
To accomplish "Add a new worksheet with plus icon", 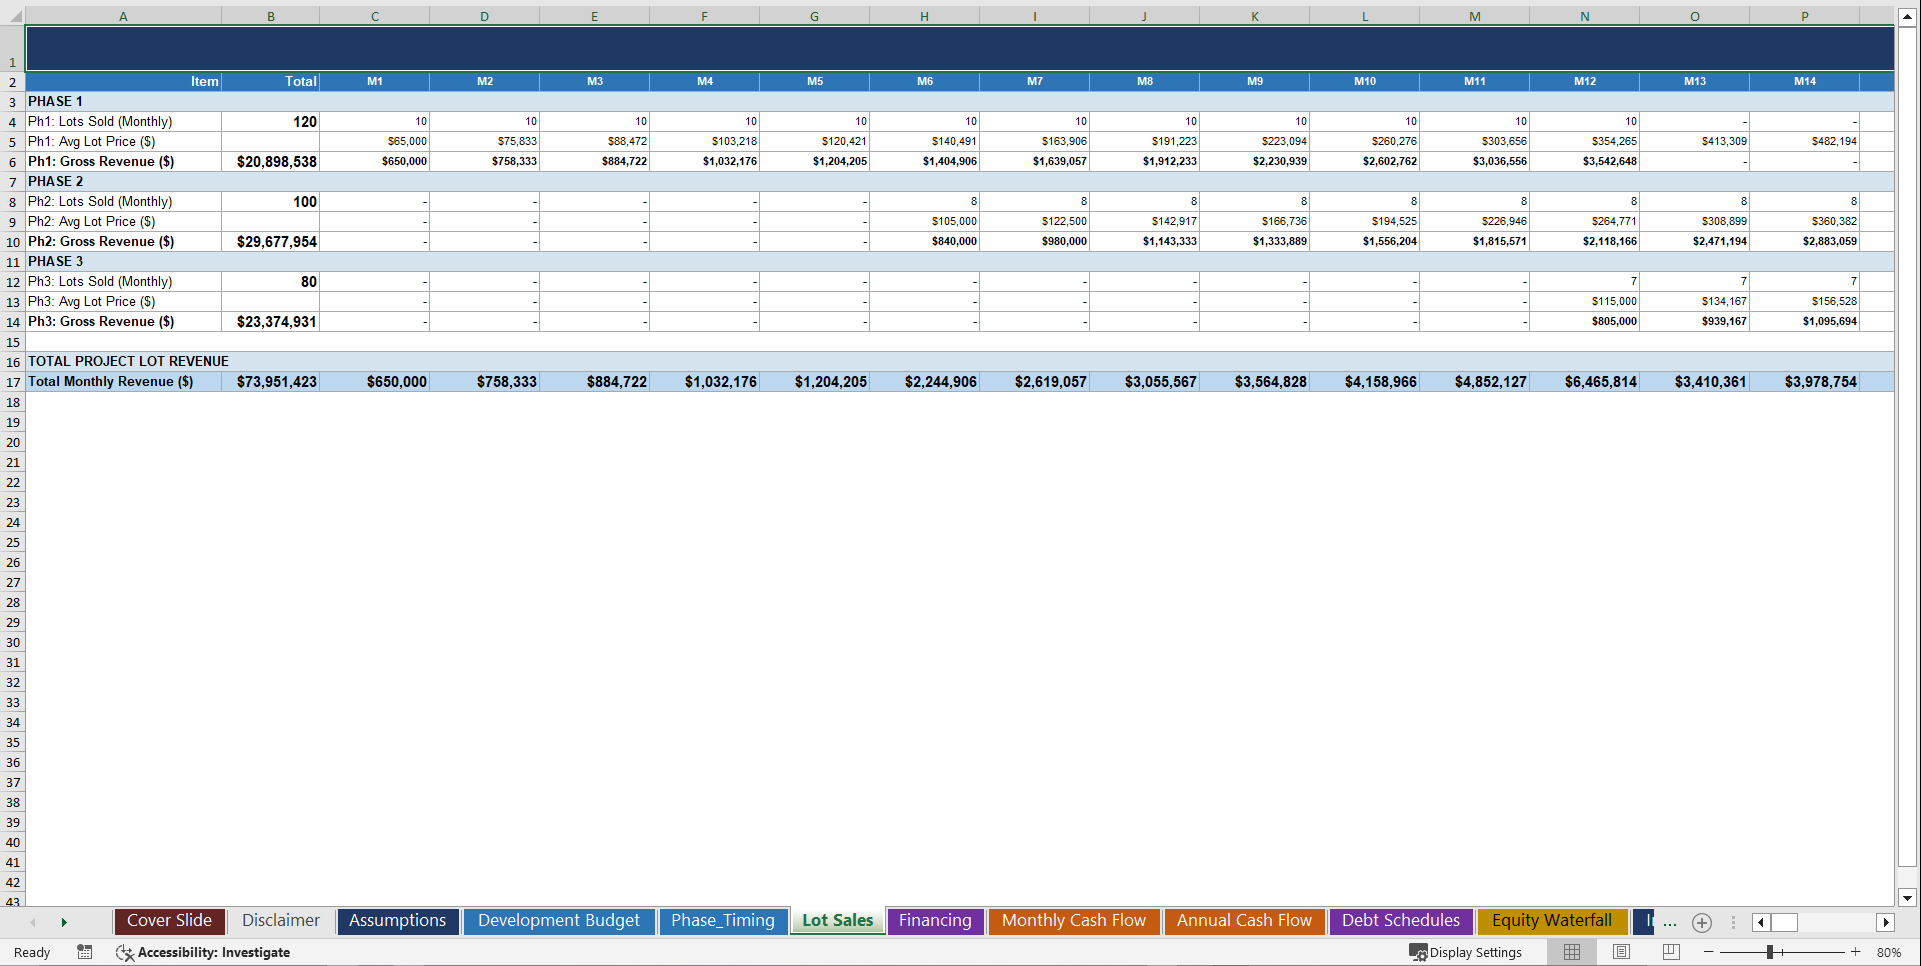I will coord(1701,923).
